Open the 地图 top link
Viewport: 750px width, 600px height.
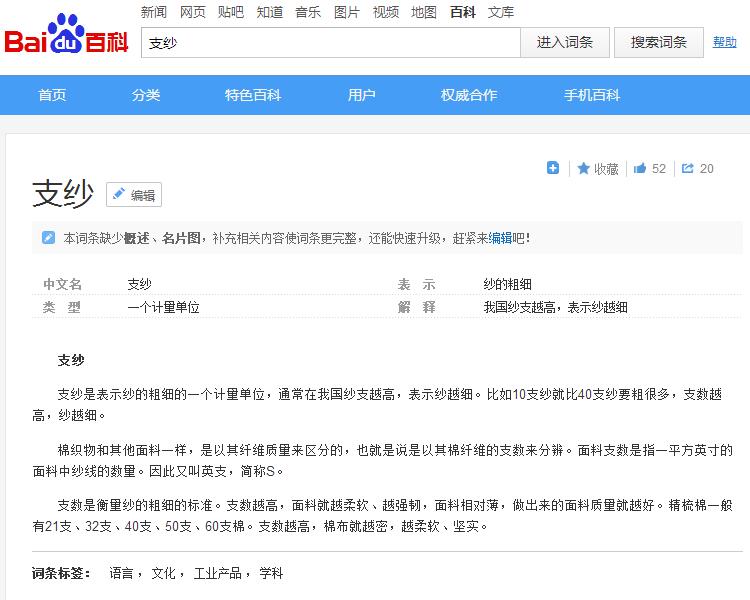click(424, 12)
